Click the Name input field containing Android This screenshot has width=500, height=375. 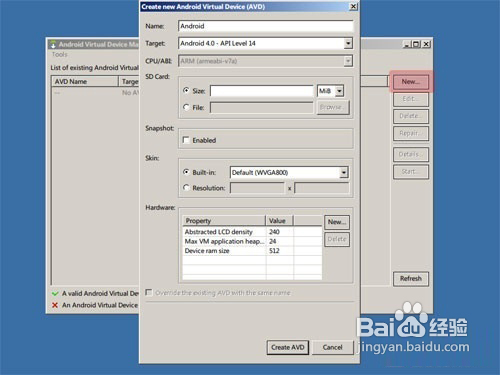pos(265,26)
